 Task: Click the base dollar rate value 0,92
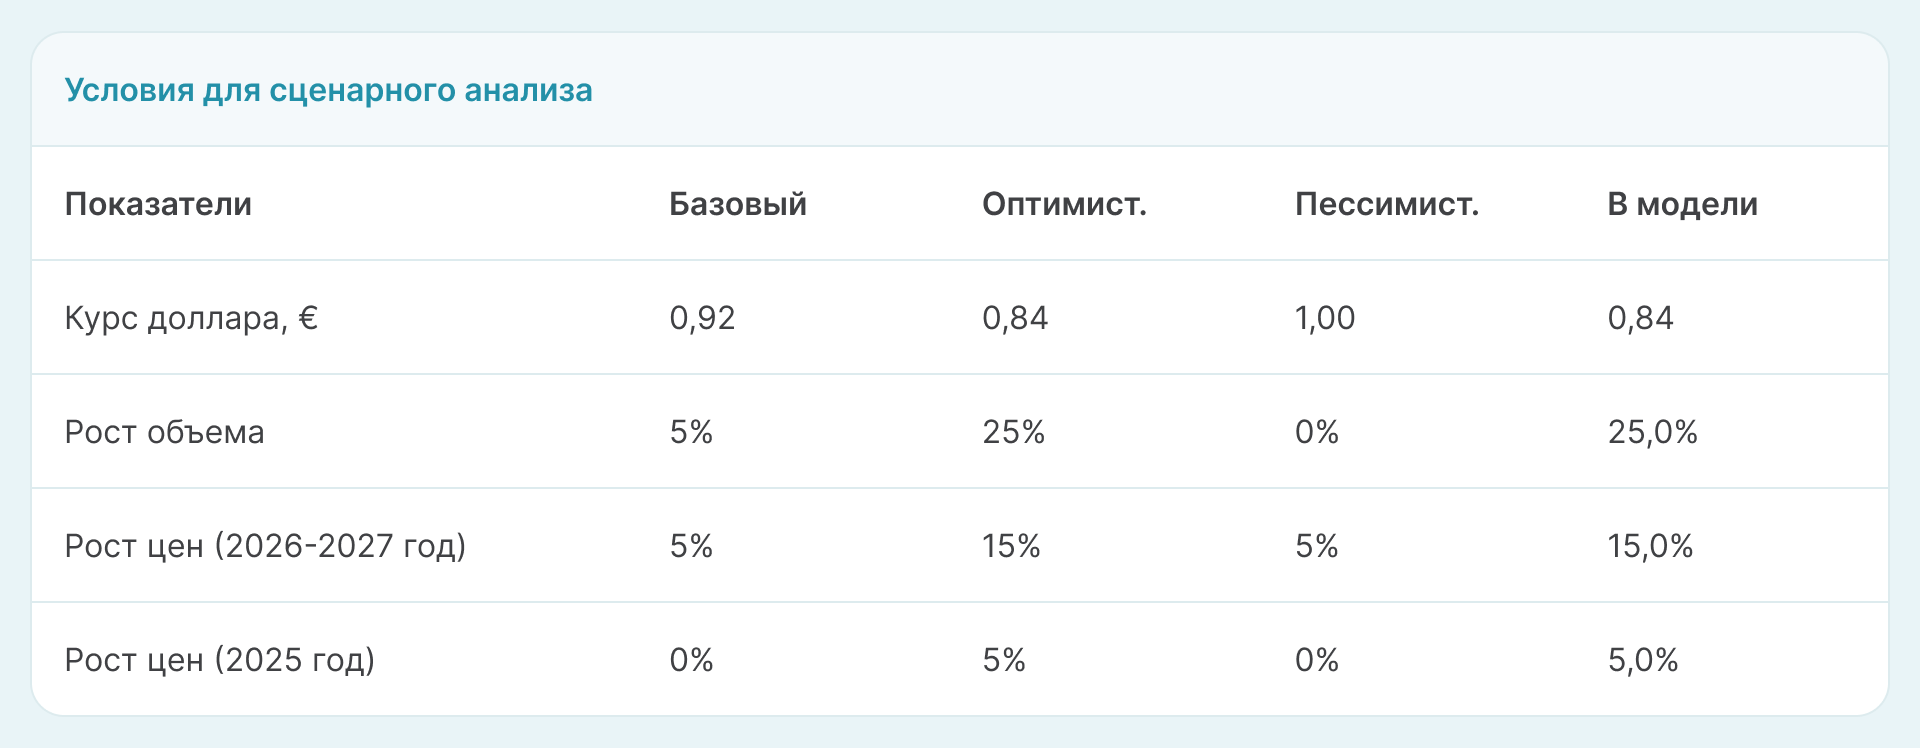tap(702, 318)
